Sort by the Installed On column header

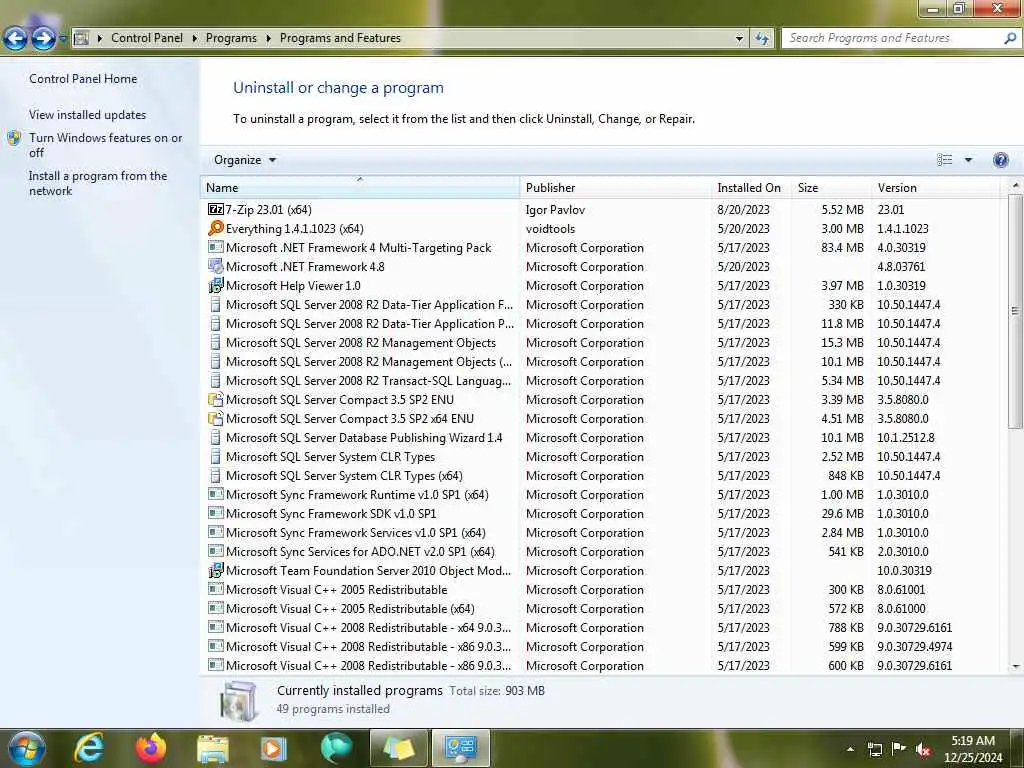[x=751, y=187]
